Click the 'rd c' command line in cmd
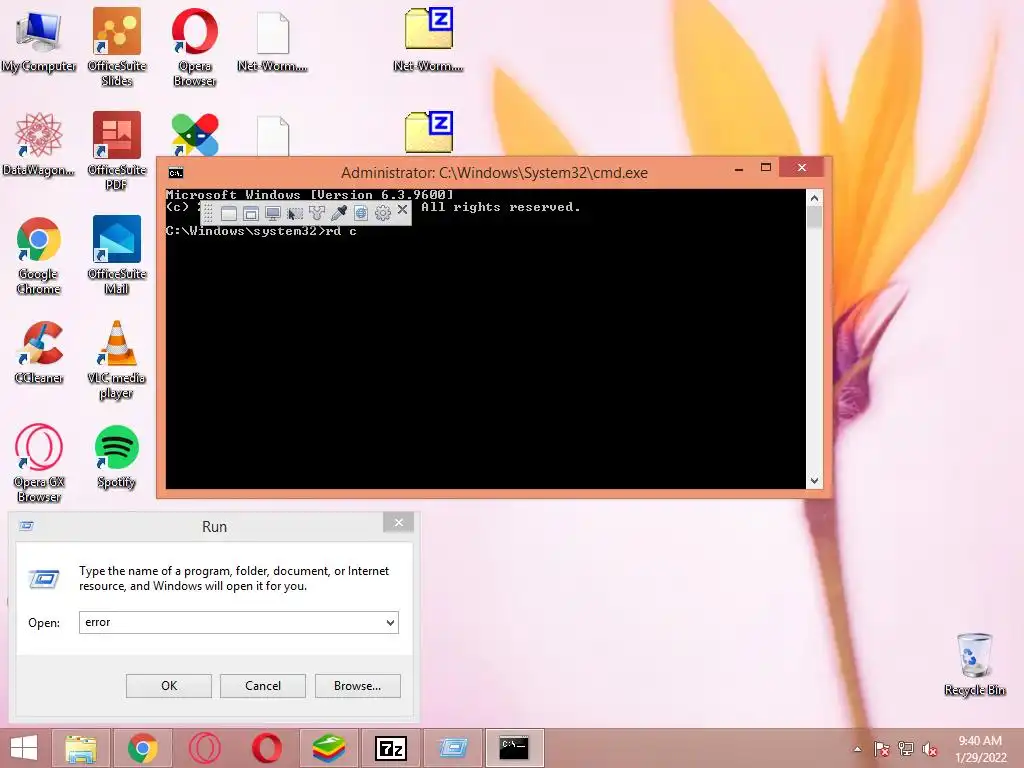 pyautogui.click(x=261, y=231)
